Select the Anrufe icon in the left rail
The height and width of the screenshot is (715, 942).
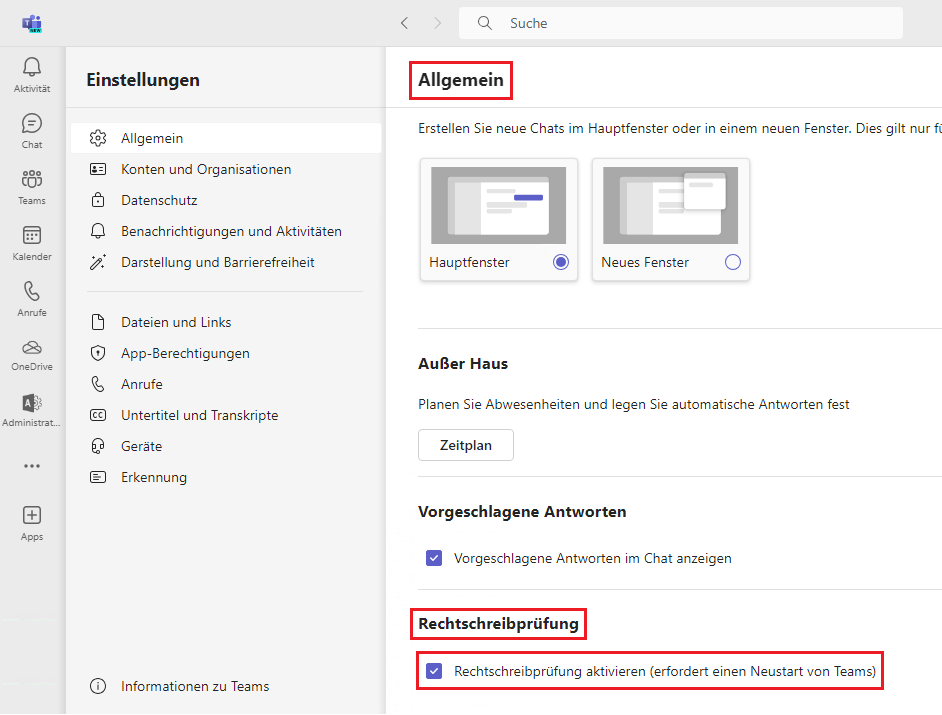pos(31,299)
